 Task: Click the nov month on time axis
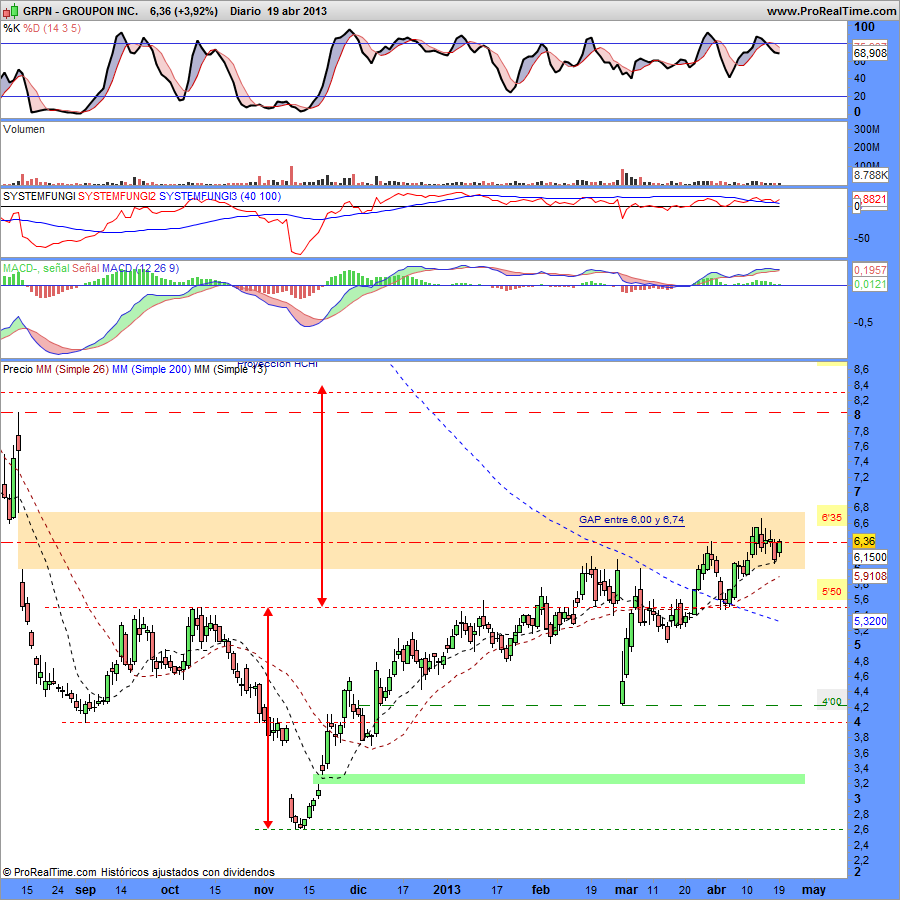tap(263, 890)
